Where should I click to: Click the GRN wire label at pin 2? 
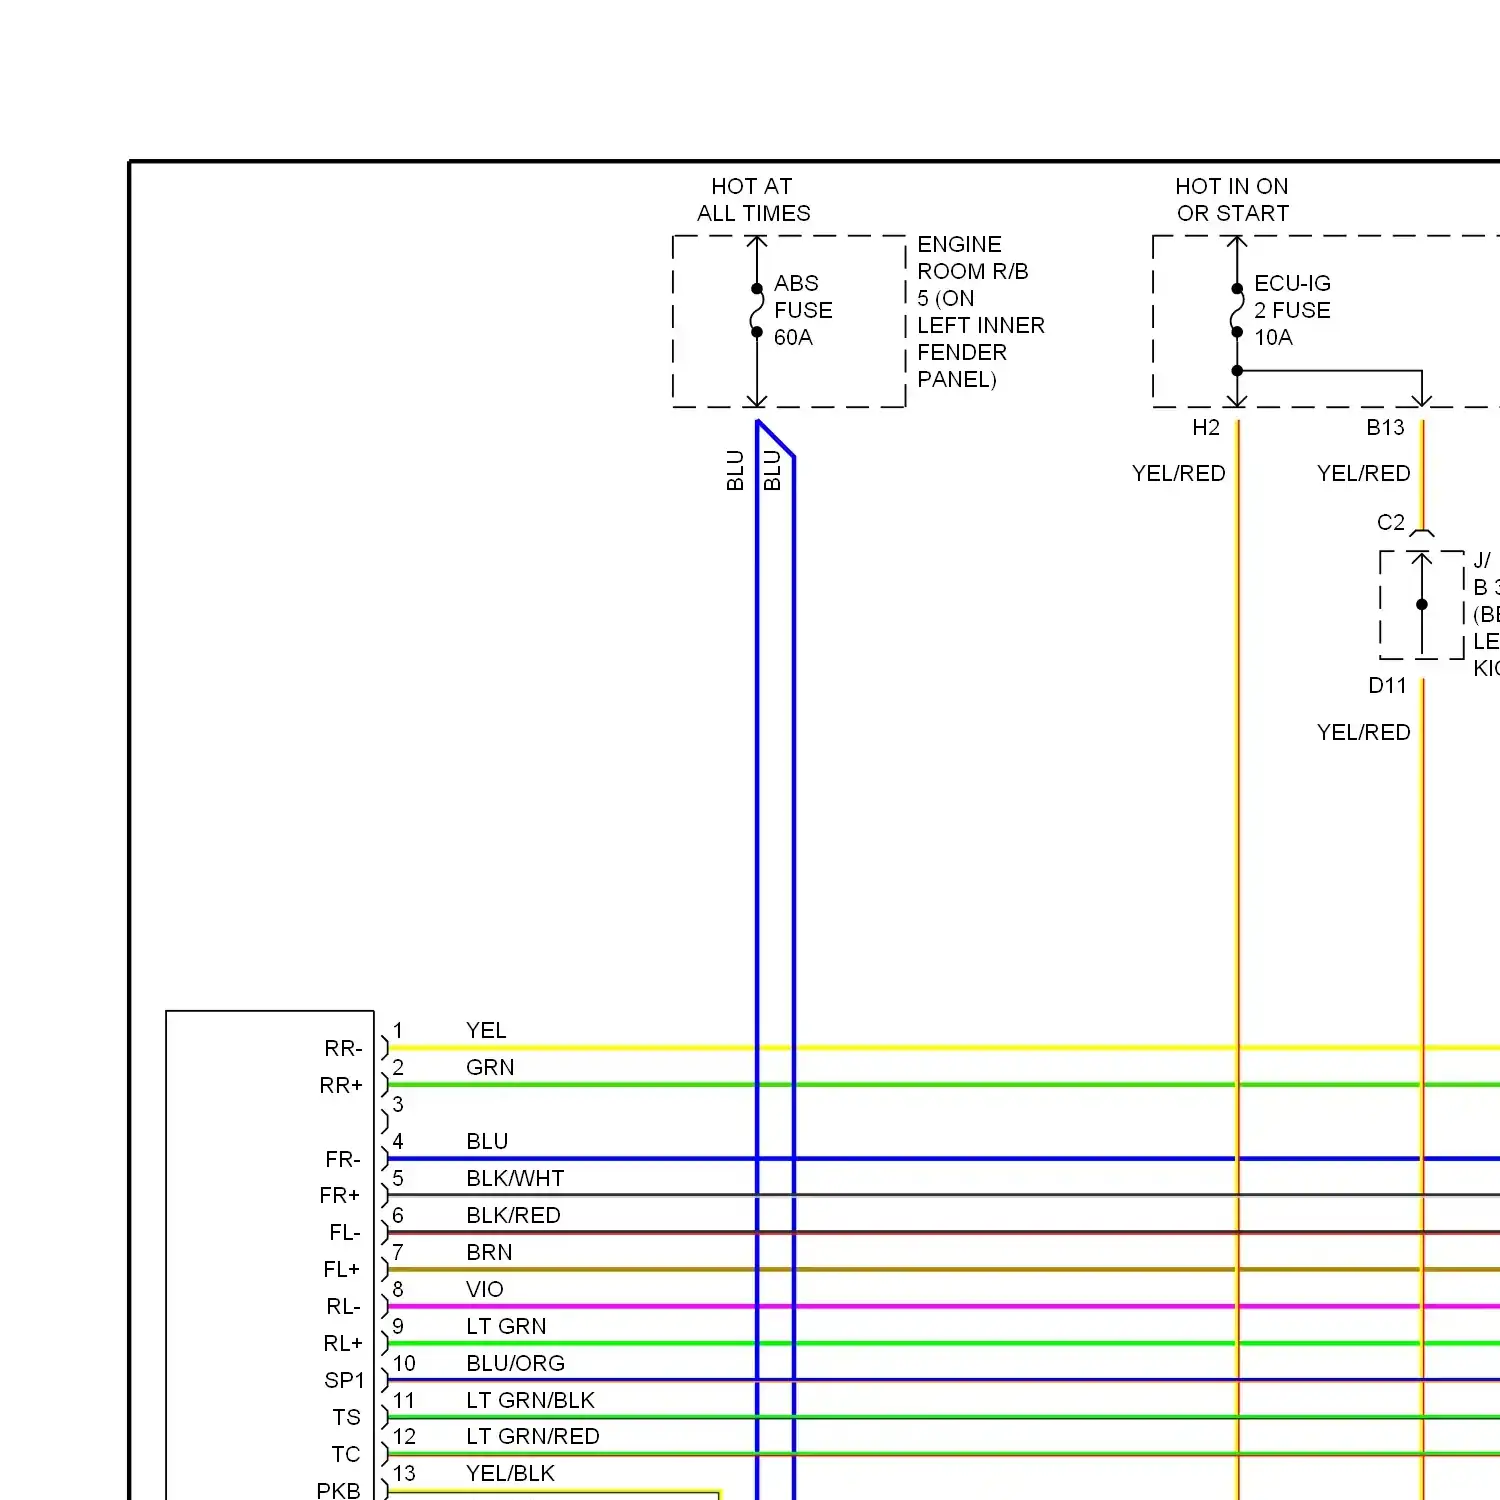(x=490, y=1068)
